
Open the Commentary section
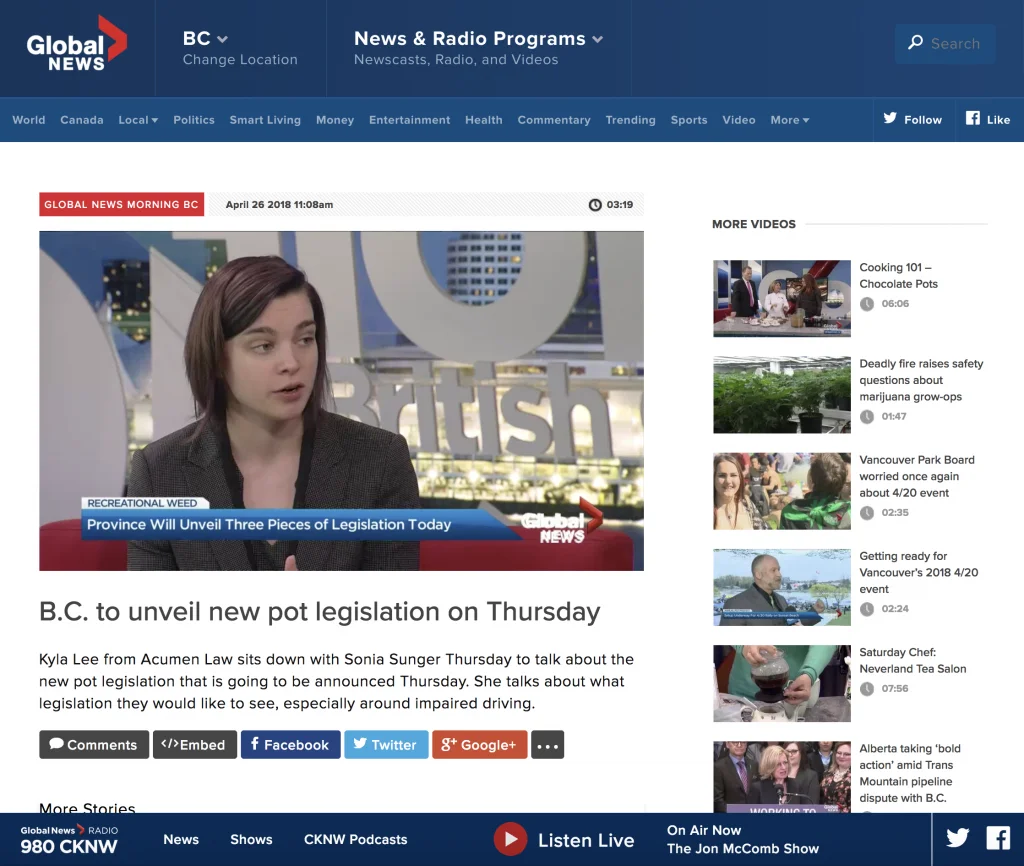point(554,120)
